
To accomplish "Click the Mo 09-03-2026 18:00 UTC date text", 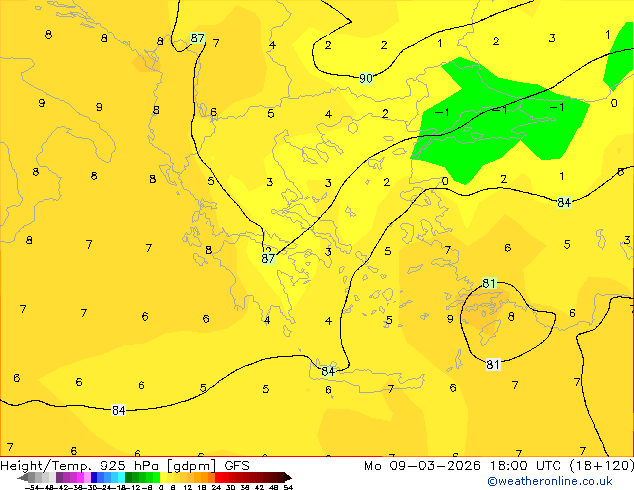I will [x=463, y=465].
